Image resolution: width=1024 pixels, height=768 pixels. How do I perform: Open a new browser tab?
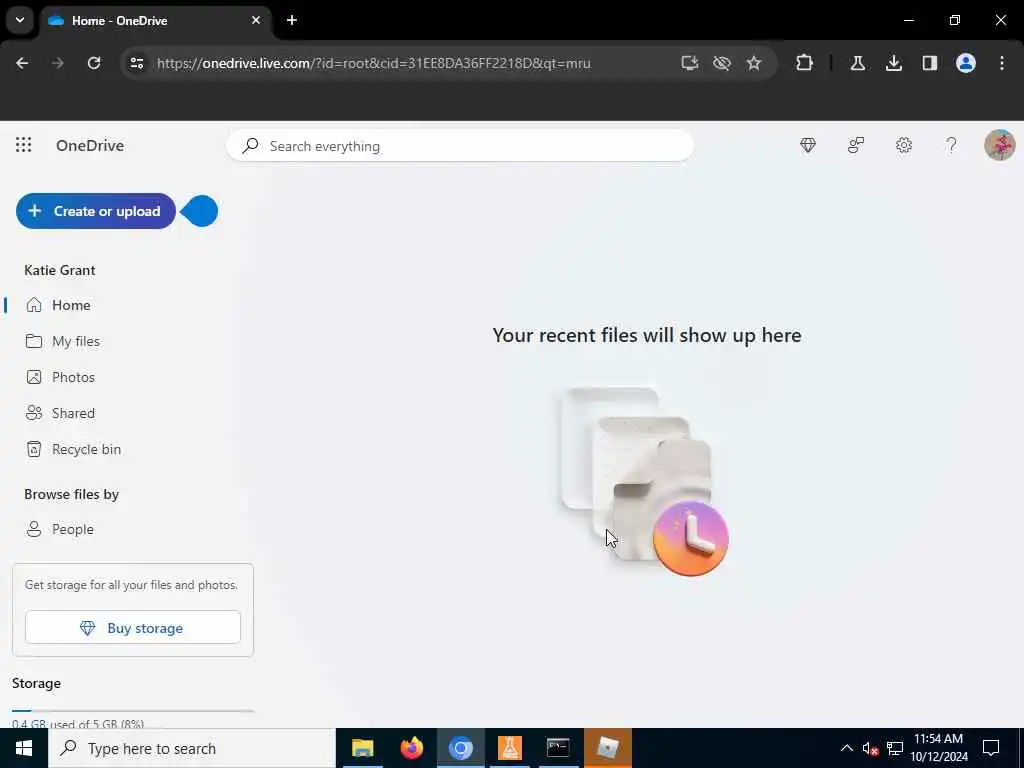point(292,20)
